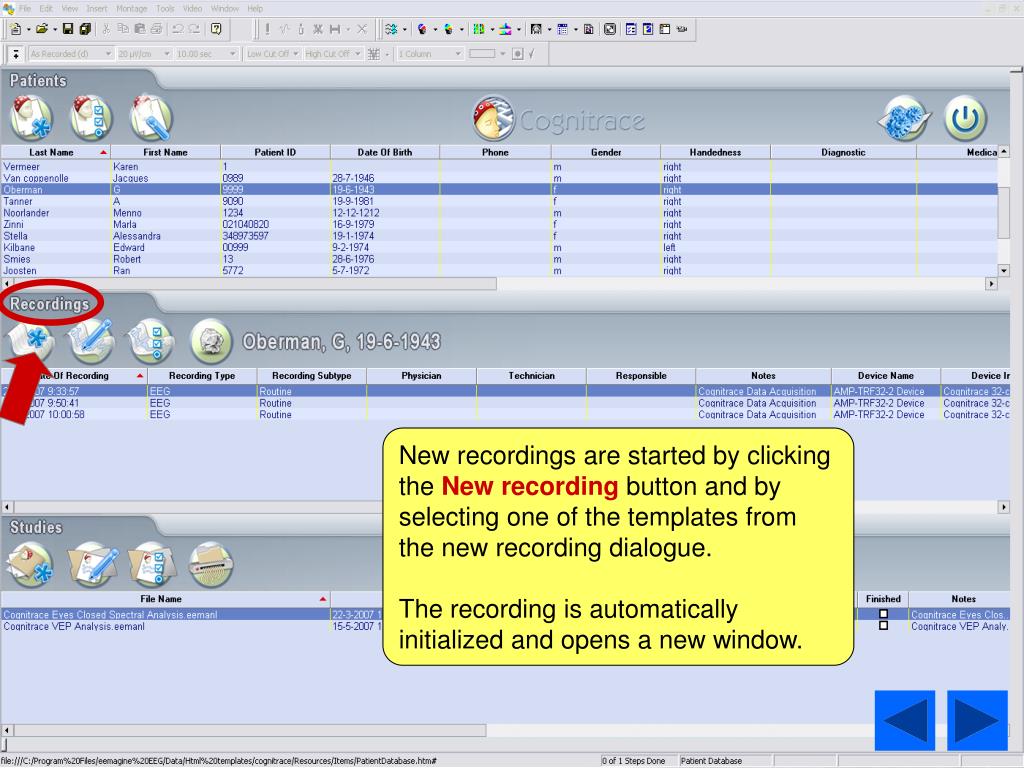Click the New document toolbar icon
Screen dimensions: 1024x768
point(16,29)
